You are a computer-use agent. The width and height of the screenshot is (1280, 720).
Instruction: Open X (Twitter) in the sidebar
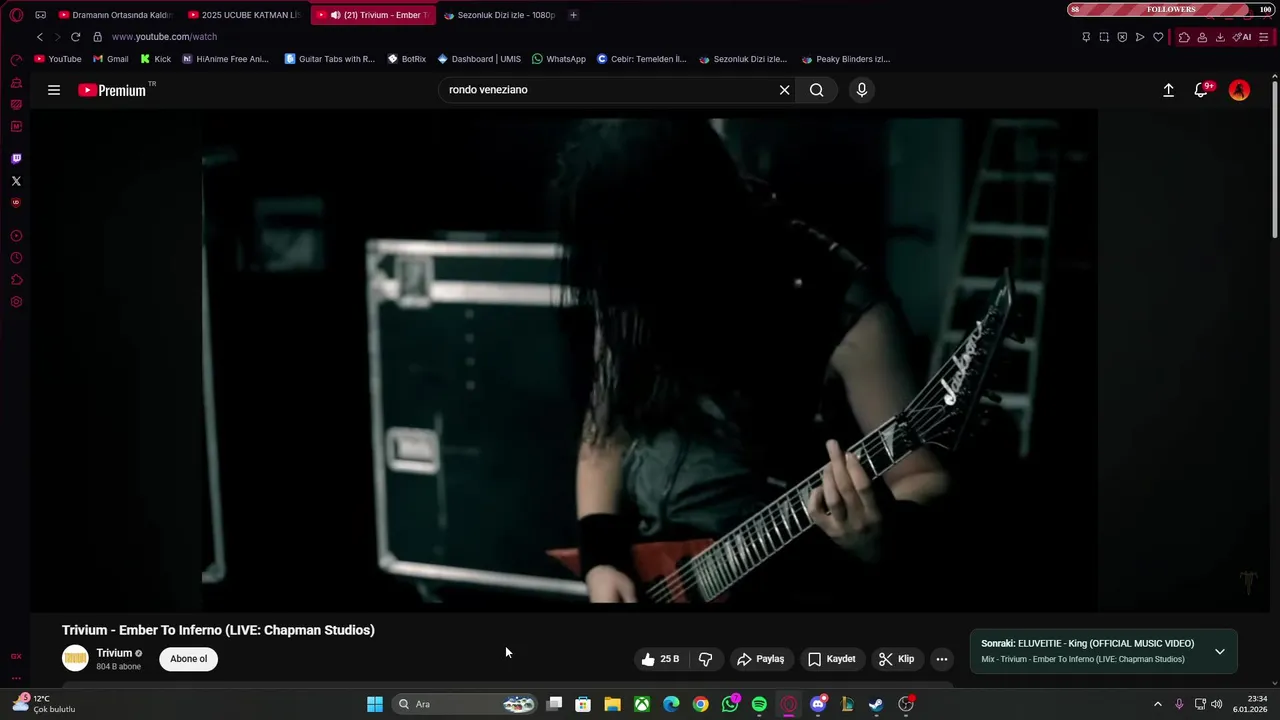[x=16, y=181]
